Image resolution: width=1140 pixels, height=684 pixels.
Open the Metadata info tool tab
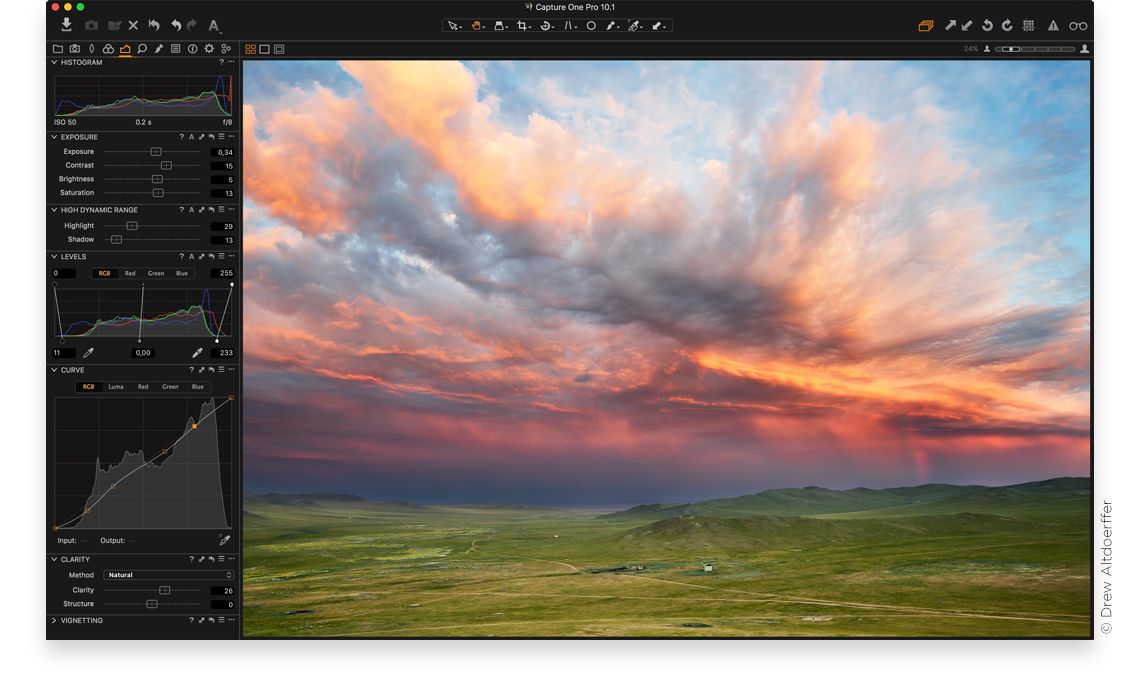[193, 49]
